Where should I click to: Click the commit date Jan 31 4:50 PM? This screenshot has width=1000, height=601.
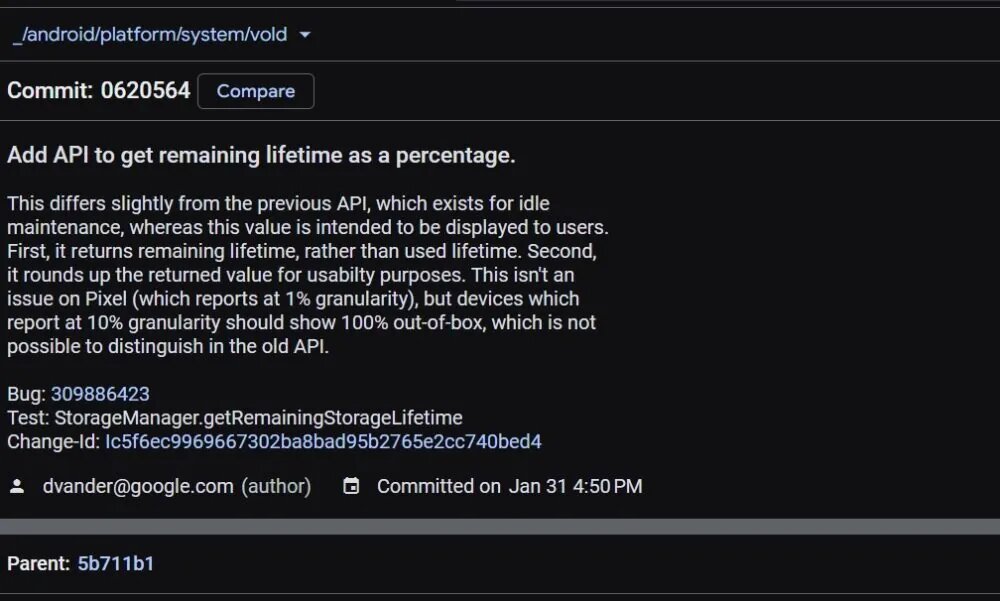pos(575,486)
